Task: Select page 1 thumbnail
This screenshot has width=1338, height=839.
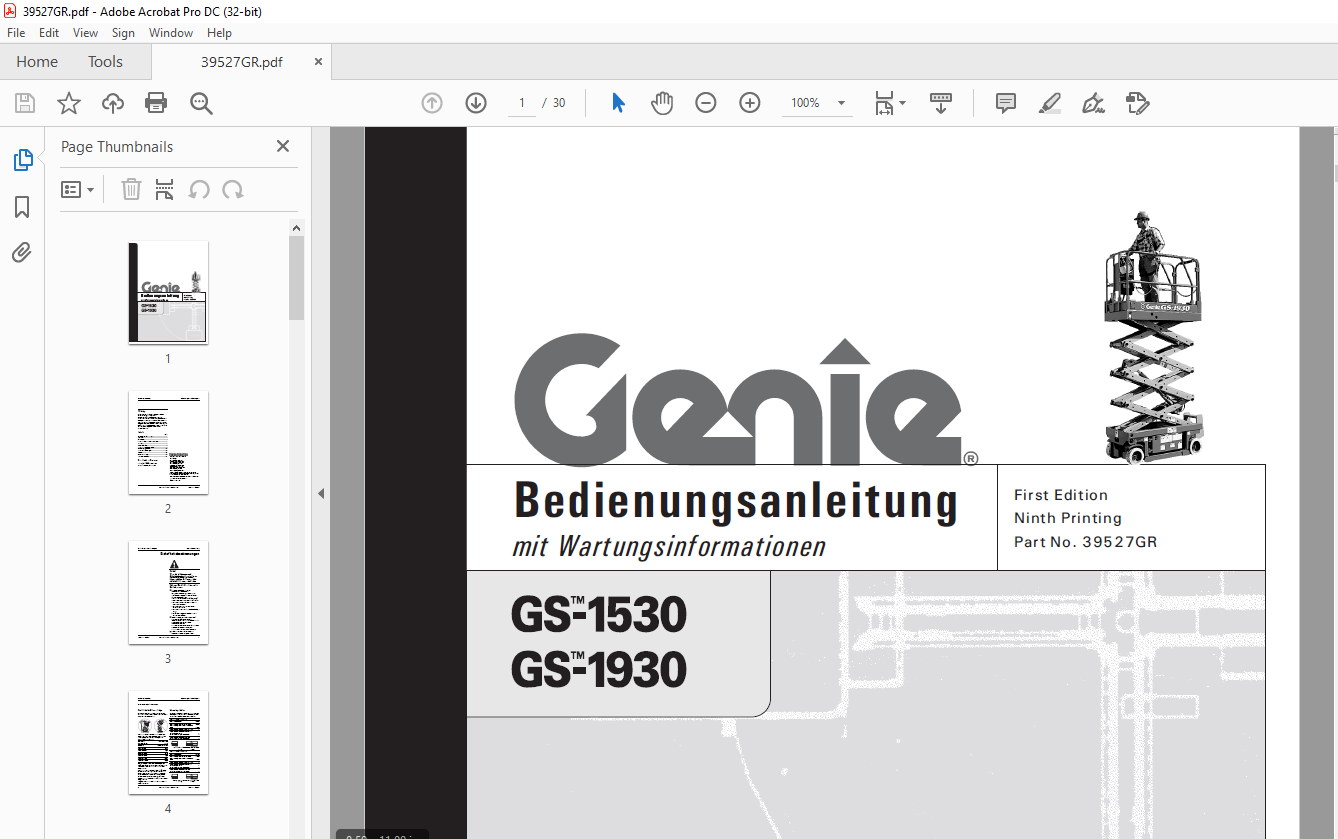Action: [x=168, y=292]
